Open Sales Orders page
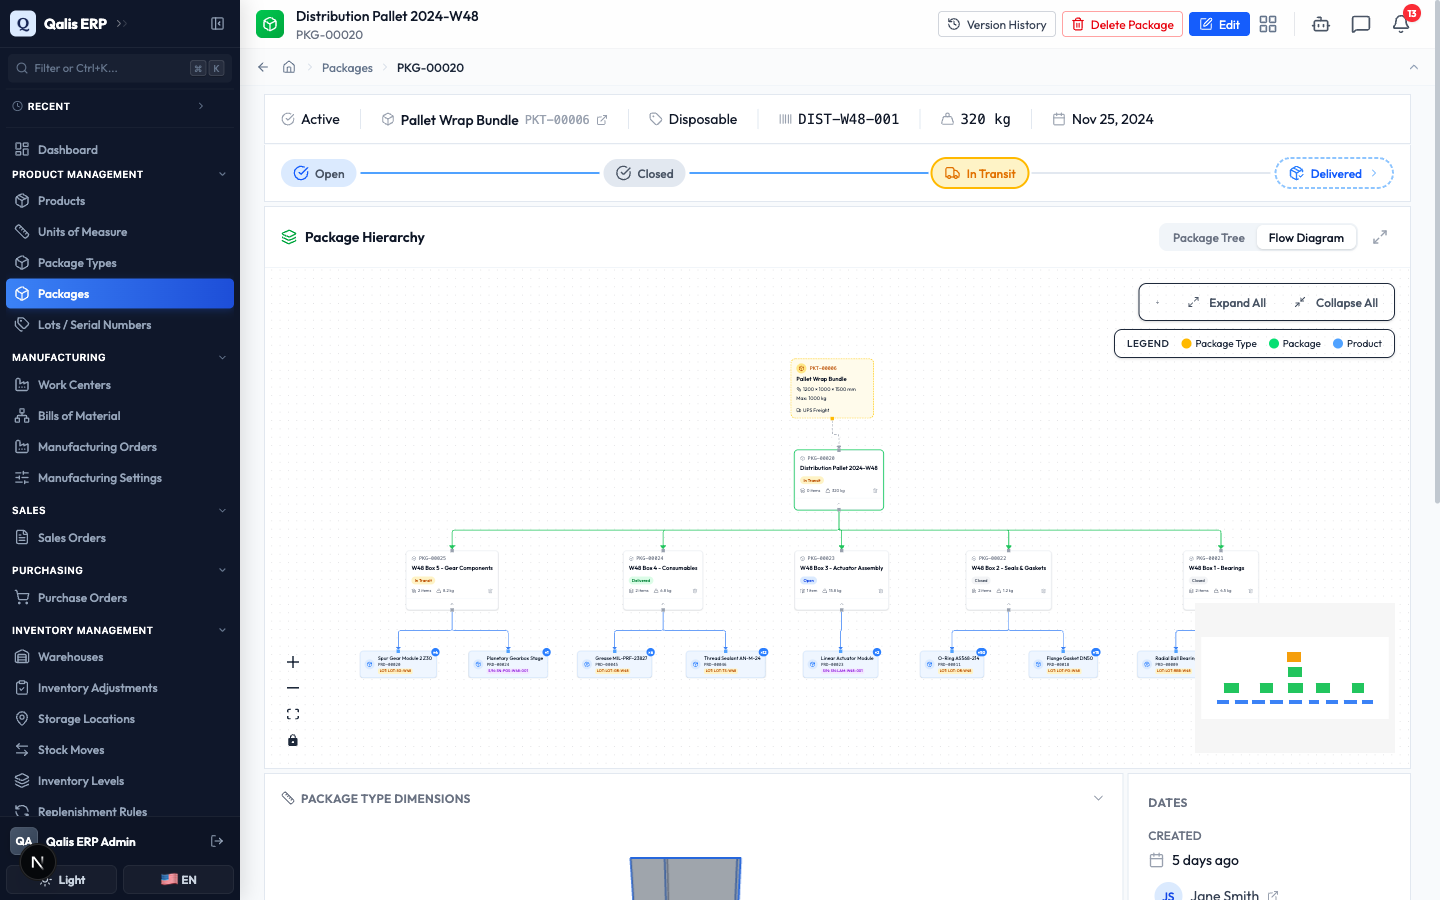 coord(120,538)
